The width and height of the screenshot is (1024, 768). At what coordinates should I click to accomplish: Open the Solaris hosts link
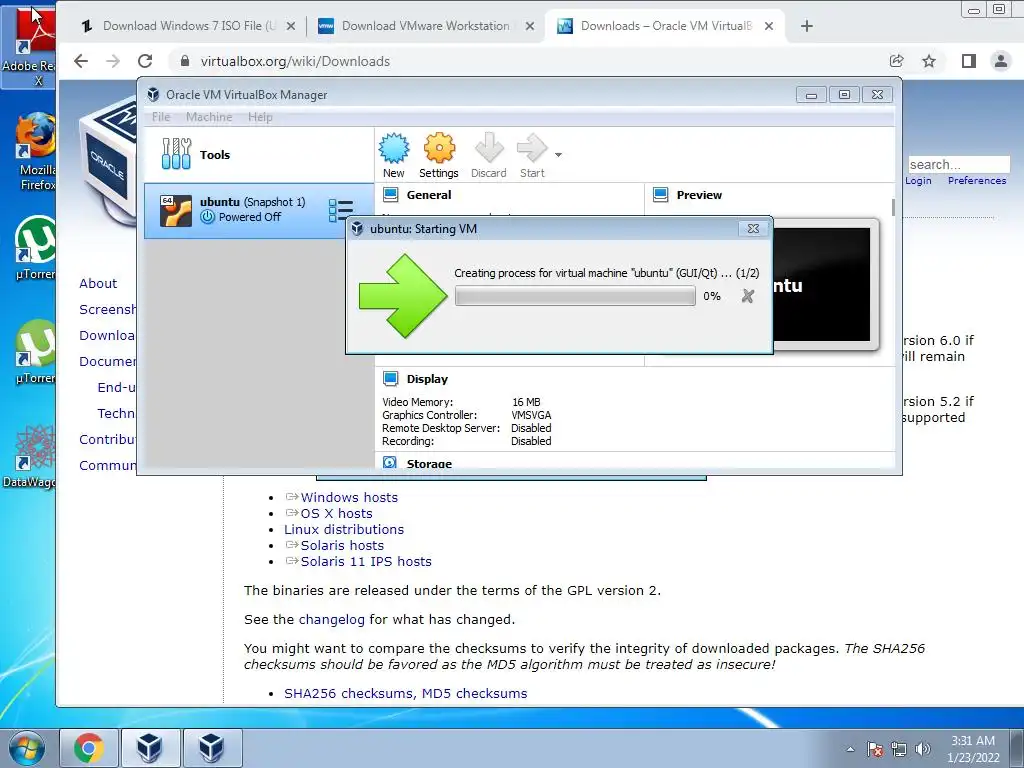[342, 545]
